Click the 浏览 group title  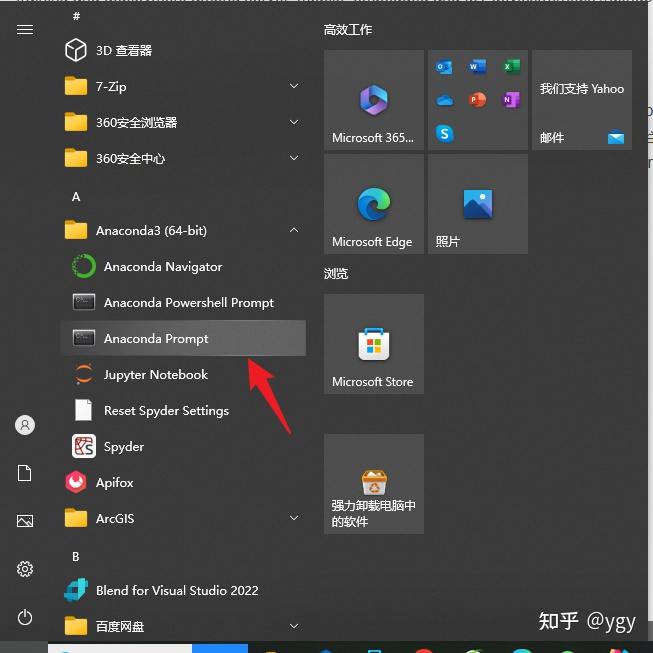tap(336, 274)
